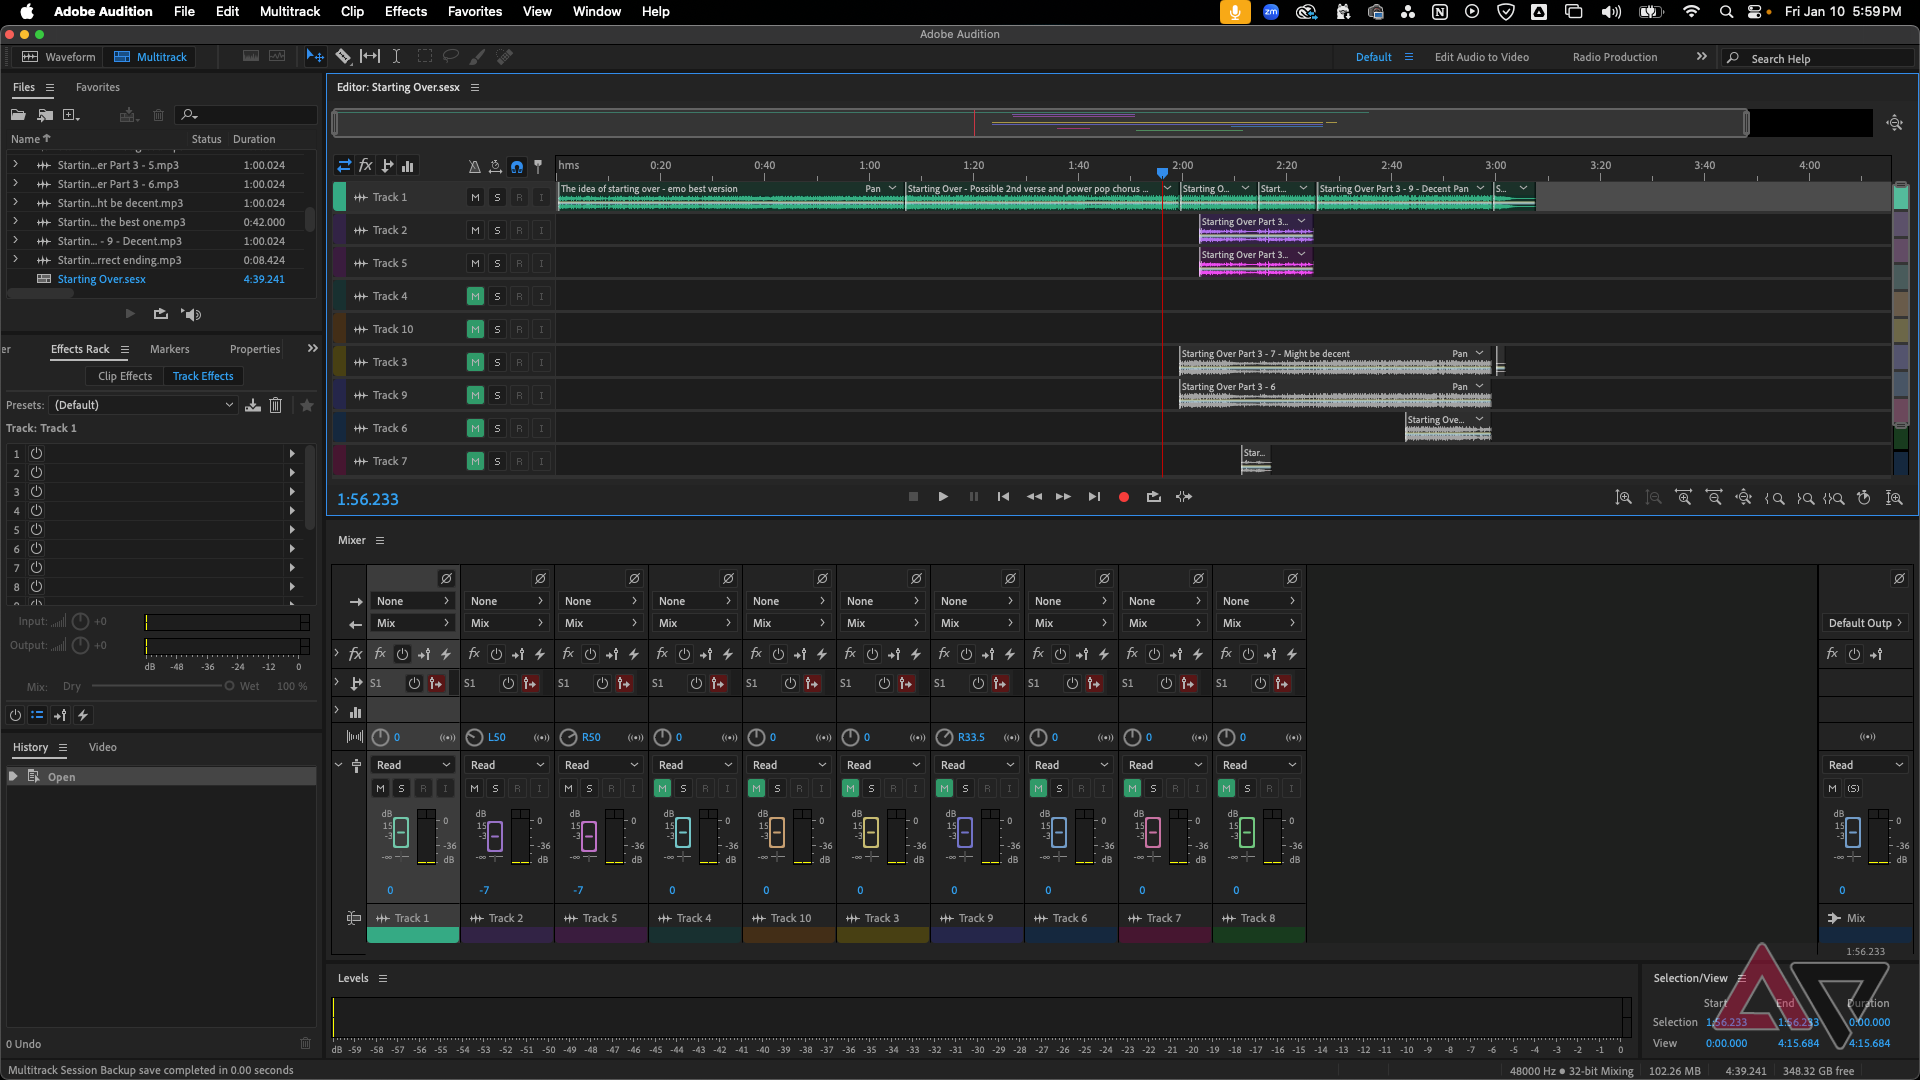This screenshot has height=1080, width=1920.
Task: Open the Effects menu
Action: (x=406, y=11)
